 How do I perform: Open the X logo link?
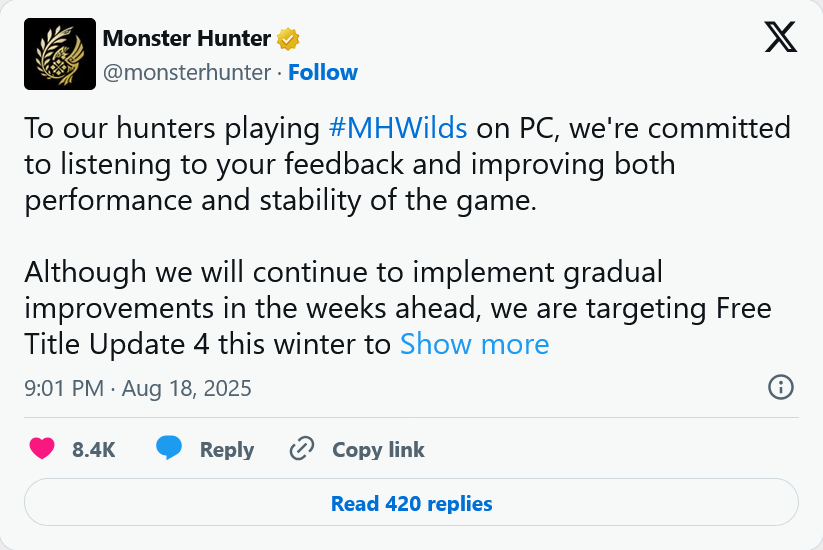(x=780, y=37)
